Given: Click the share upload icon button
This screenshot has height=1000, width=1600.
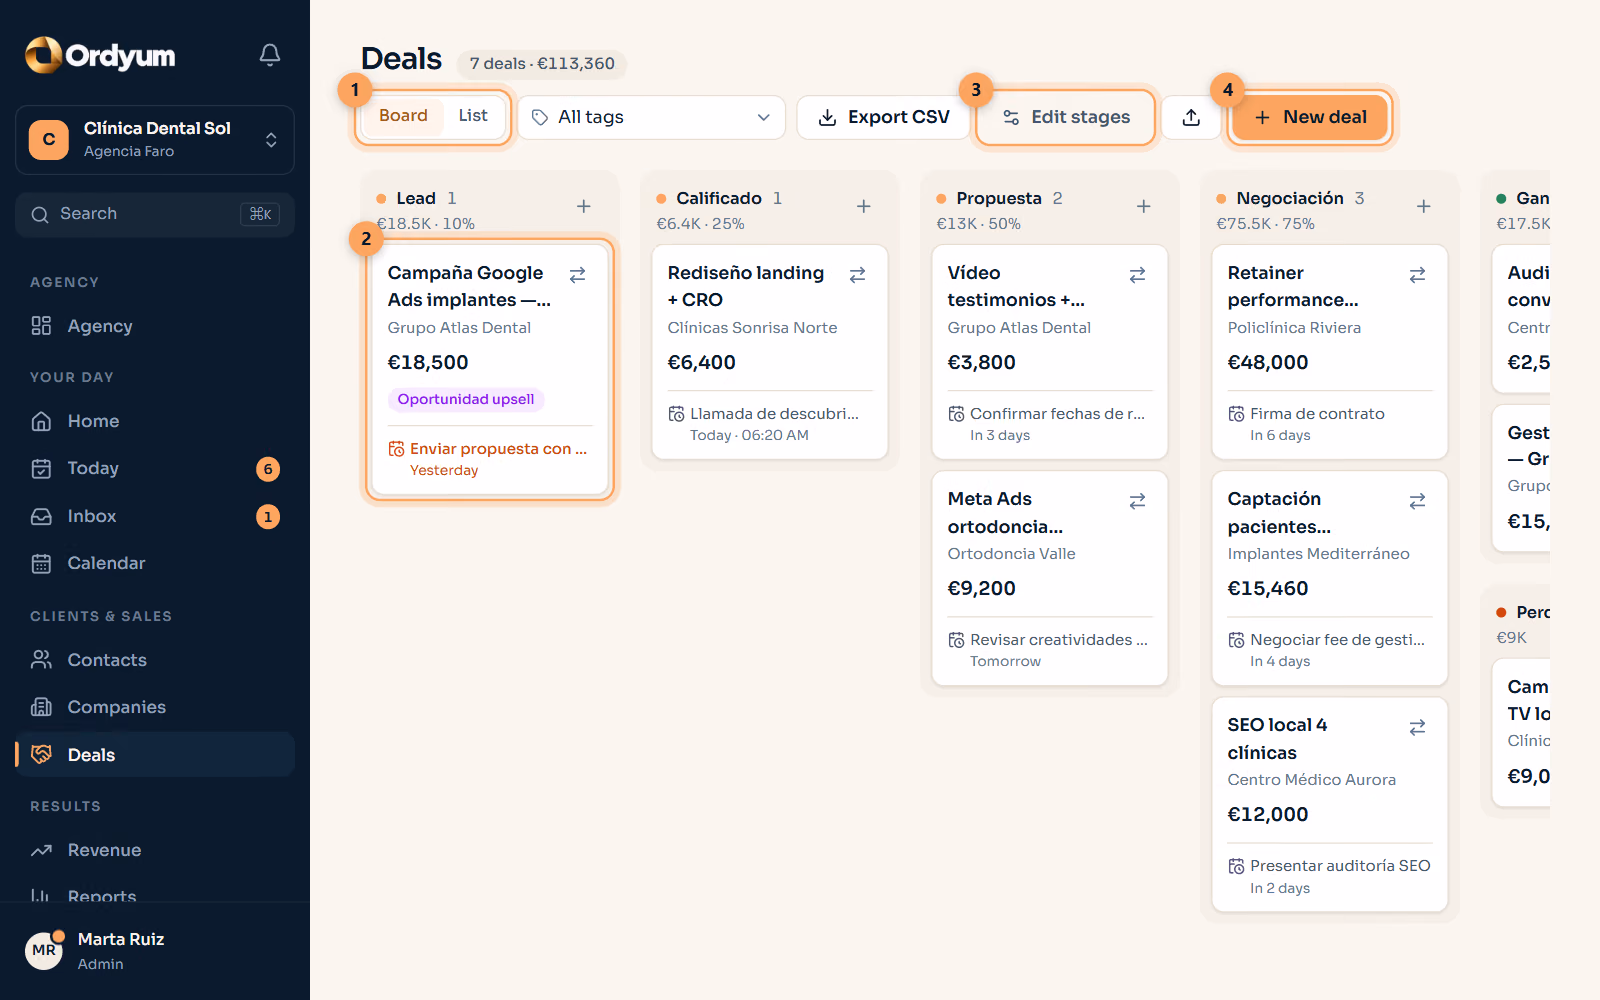Looking at the screenshot, I should coord(1191,117).
